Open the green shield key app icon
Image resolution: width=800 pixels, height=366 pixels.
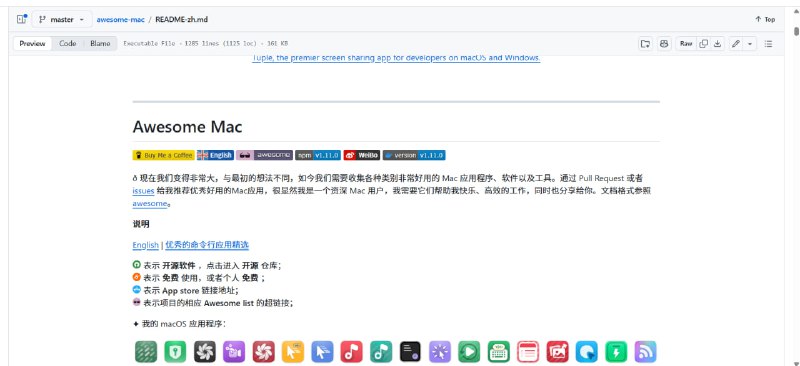pos(176,352)
